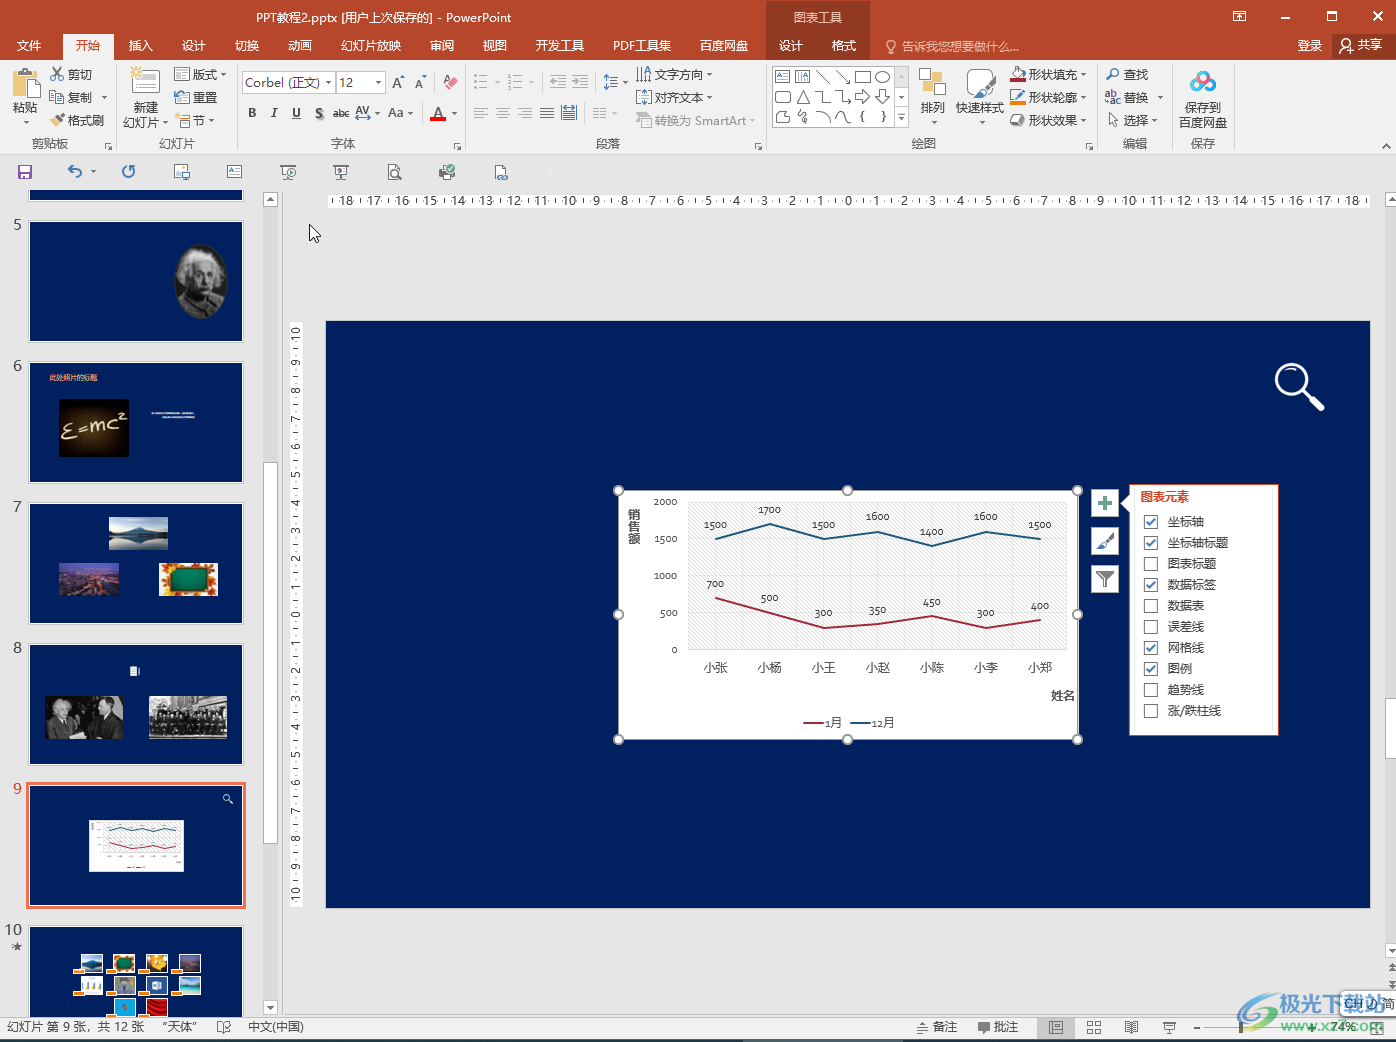Open the 插入 ribbon tab
This screenshot has width=1396, height=1042.
coord(140,46)
